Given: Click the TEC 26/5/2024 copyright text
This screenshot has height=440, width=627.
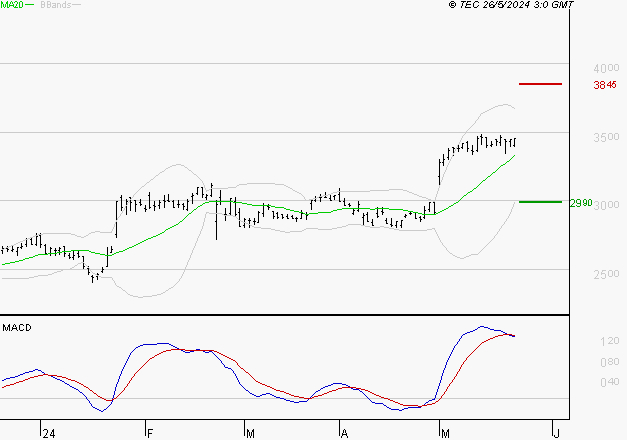Looking at the screenshot, I should point(511,5).
